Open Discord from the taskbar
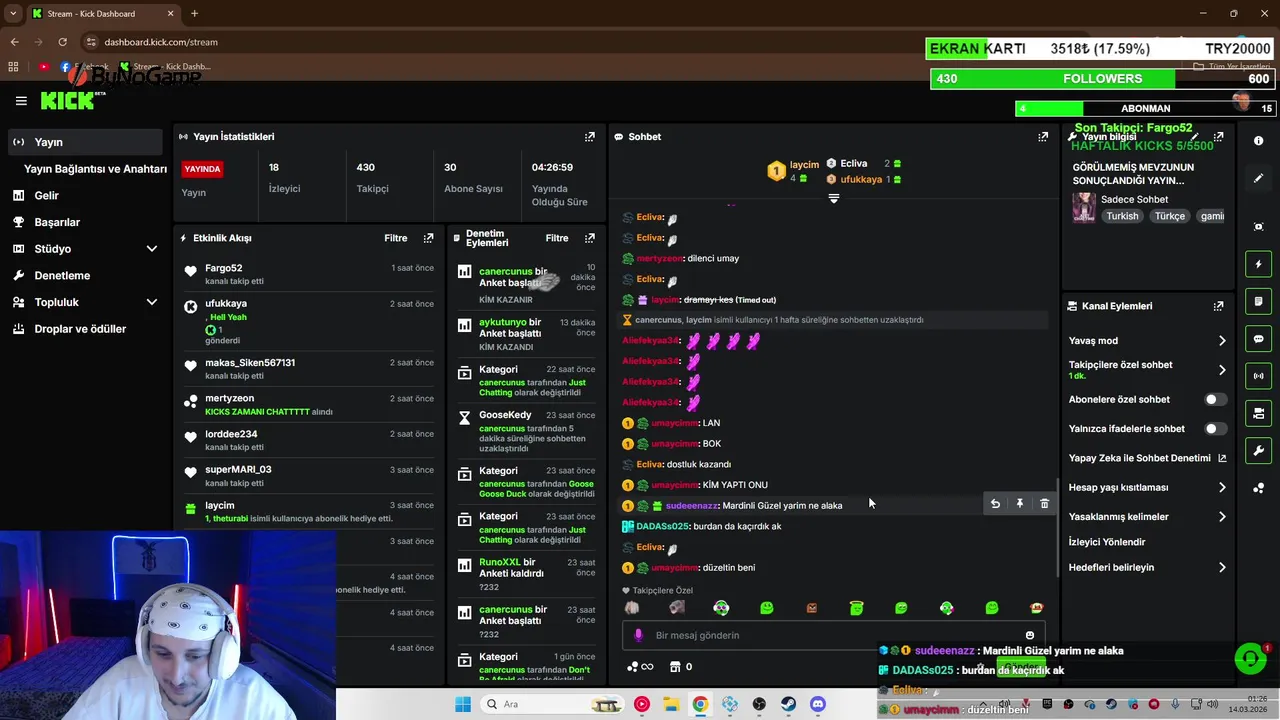Screen dimensions: 1280x720 (x=818, y=704)
